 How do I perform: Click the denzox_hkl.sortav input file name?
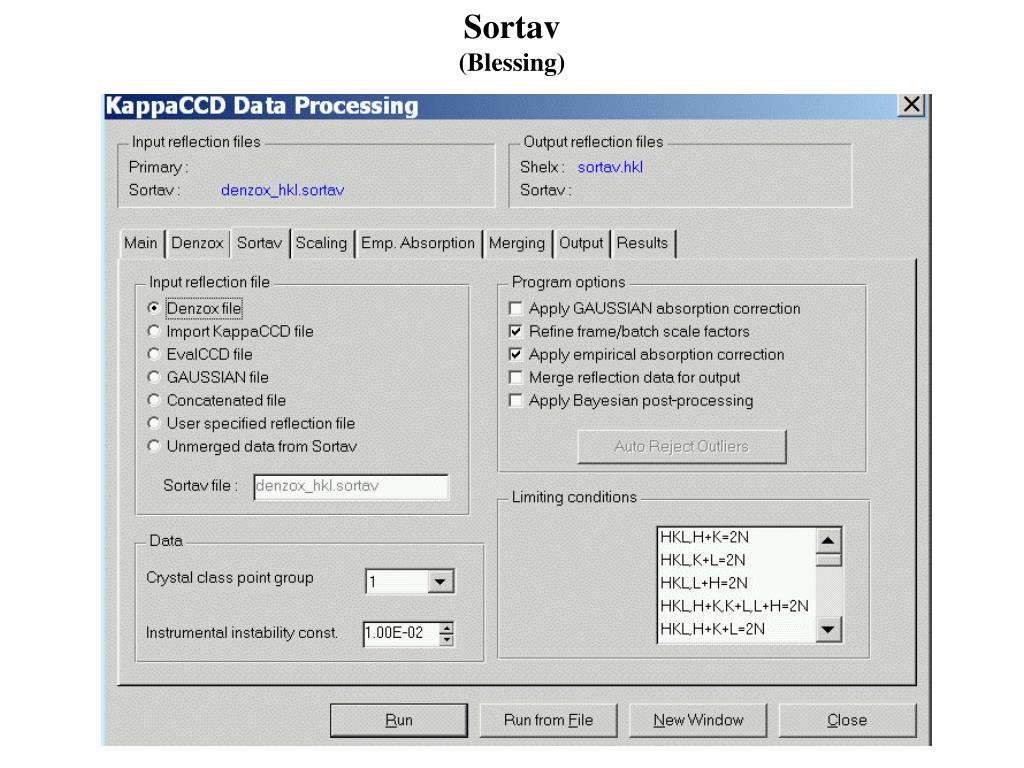[x=283, y=190]
